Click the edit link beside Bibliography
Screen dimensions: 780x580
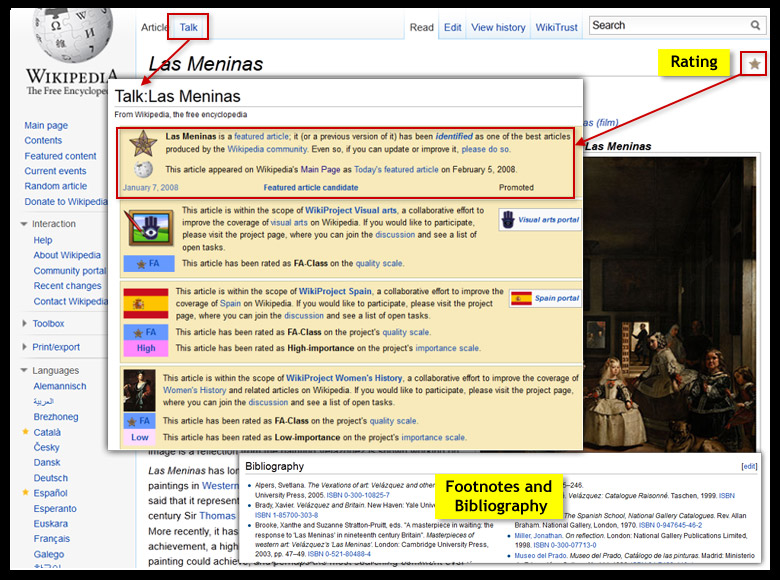pos(749,467)
